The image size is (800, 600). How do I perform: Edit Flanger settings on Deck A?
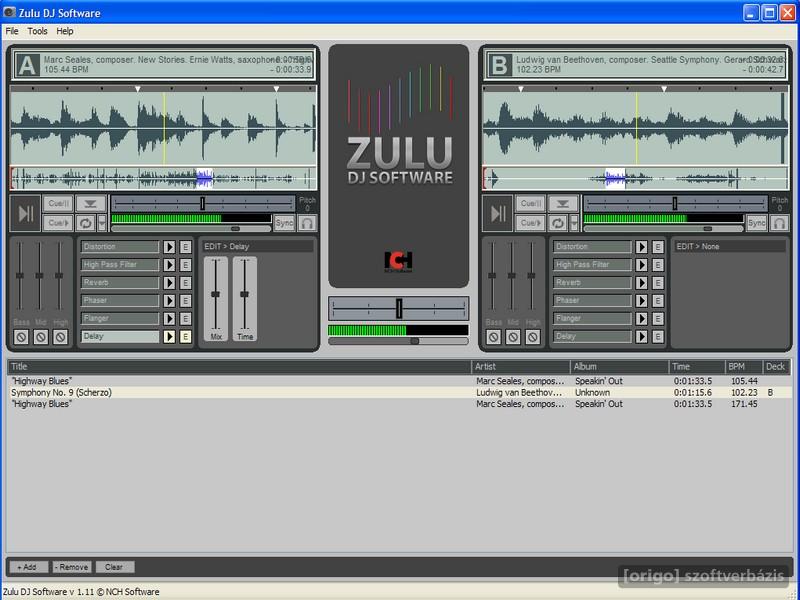[186, 318]
